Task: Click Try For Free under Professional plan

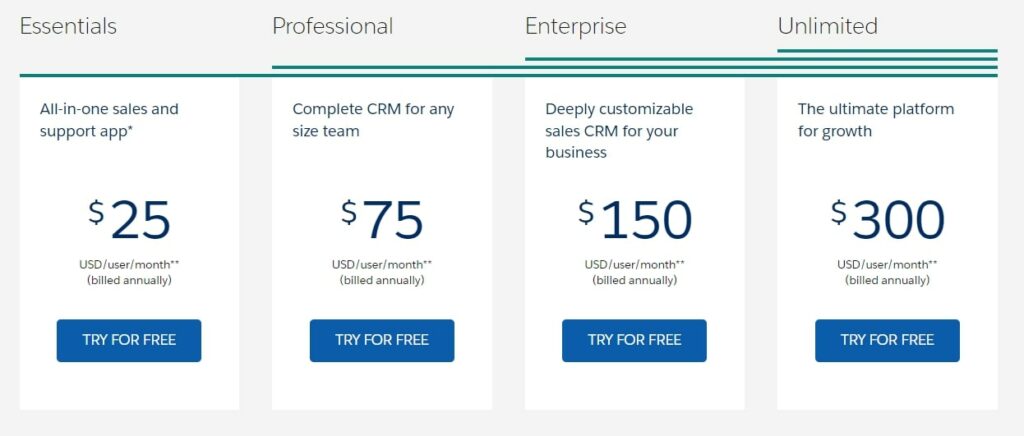Action: [x=382, y=340]
